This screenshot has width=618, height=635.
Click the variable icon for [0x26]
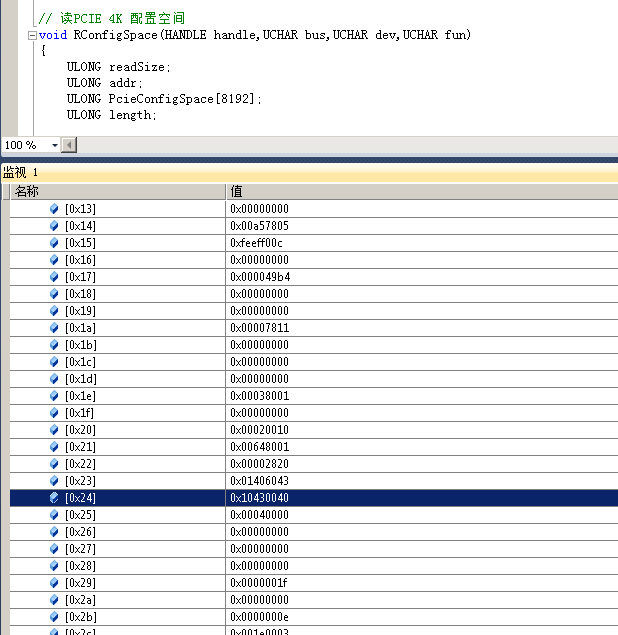54,532
